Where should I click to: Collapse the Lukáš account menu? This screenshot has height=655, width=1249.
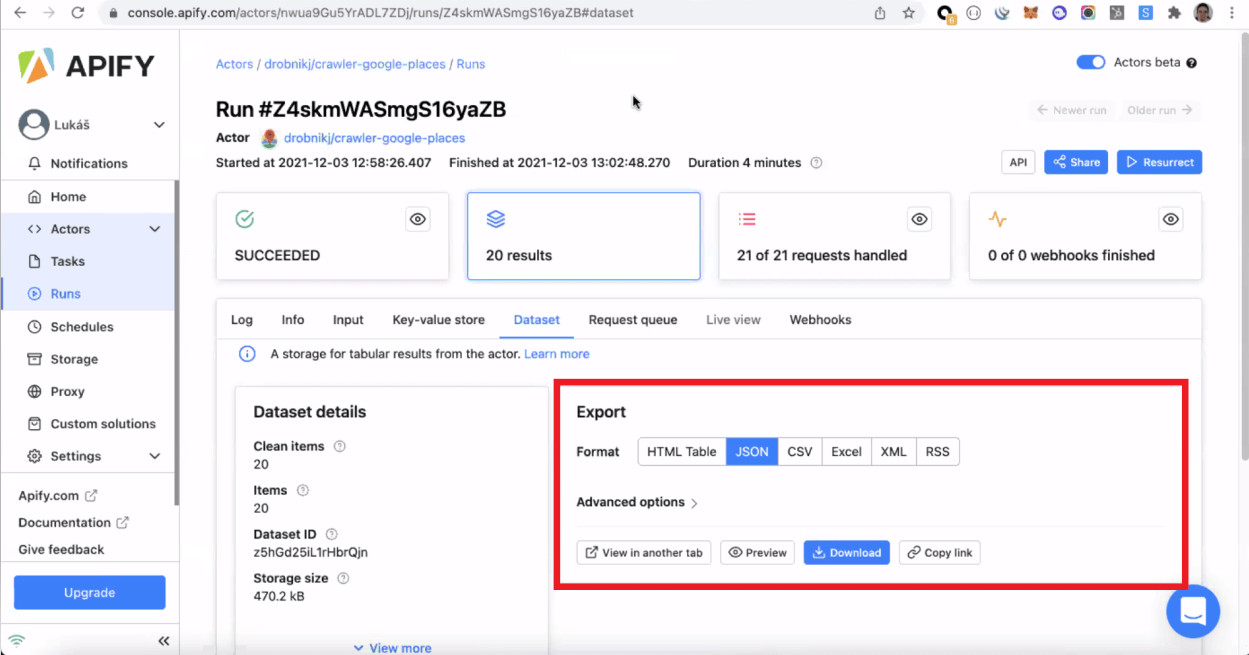tap(158, 125)
